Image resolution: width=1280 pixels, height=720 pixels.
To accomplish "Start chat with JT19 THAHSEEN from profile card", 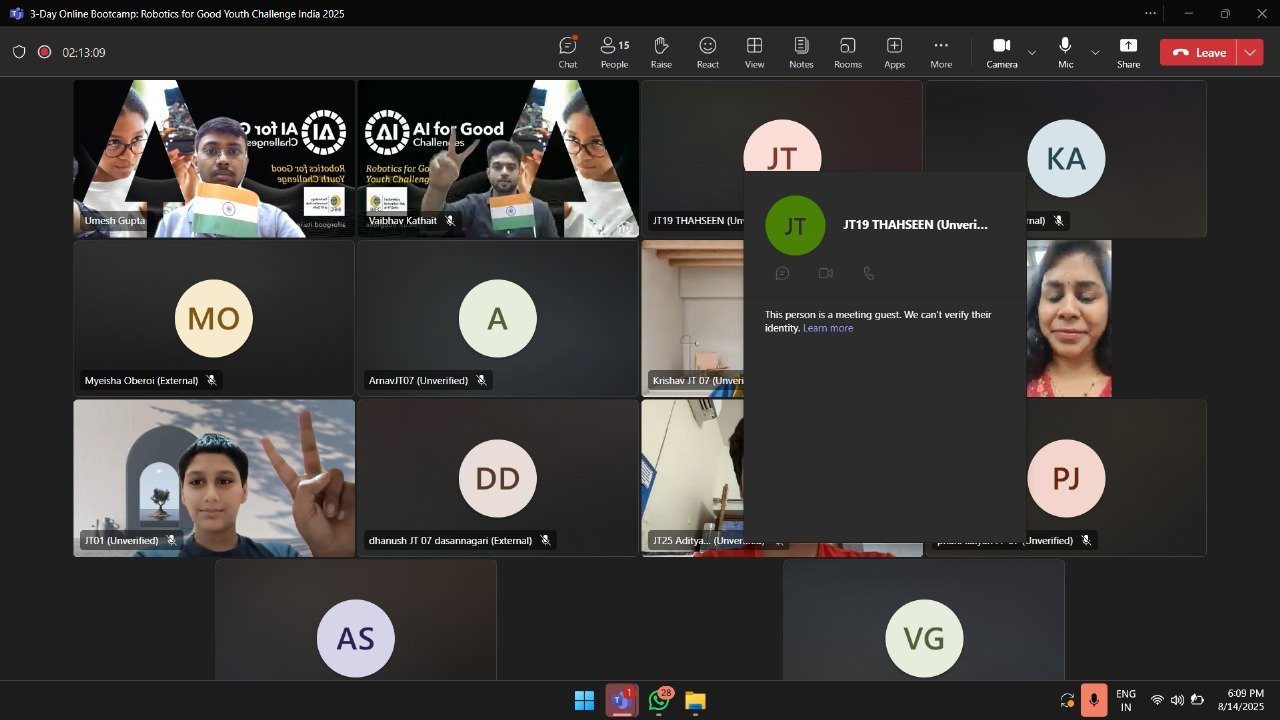I will (x=782, y=273).
